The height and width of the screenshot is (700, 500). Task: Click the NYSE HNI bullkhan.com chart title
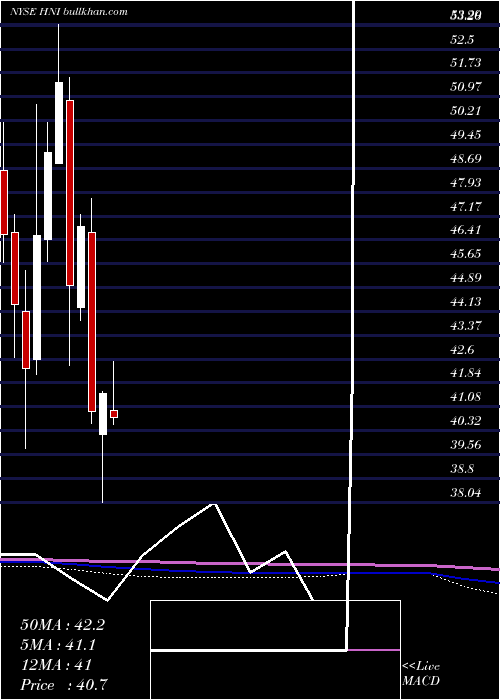[69, 12]
